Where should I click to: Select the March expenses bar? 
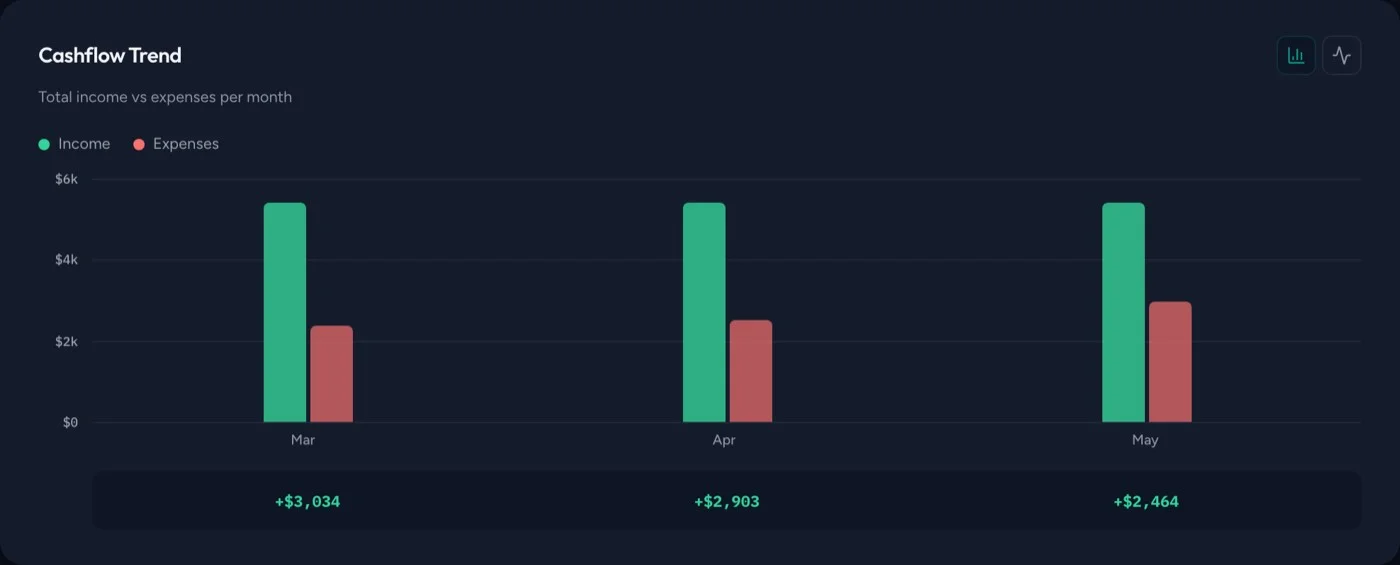(331, 374)
